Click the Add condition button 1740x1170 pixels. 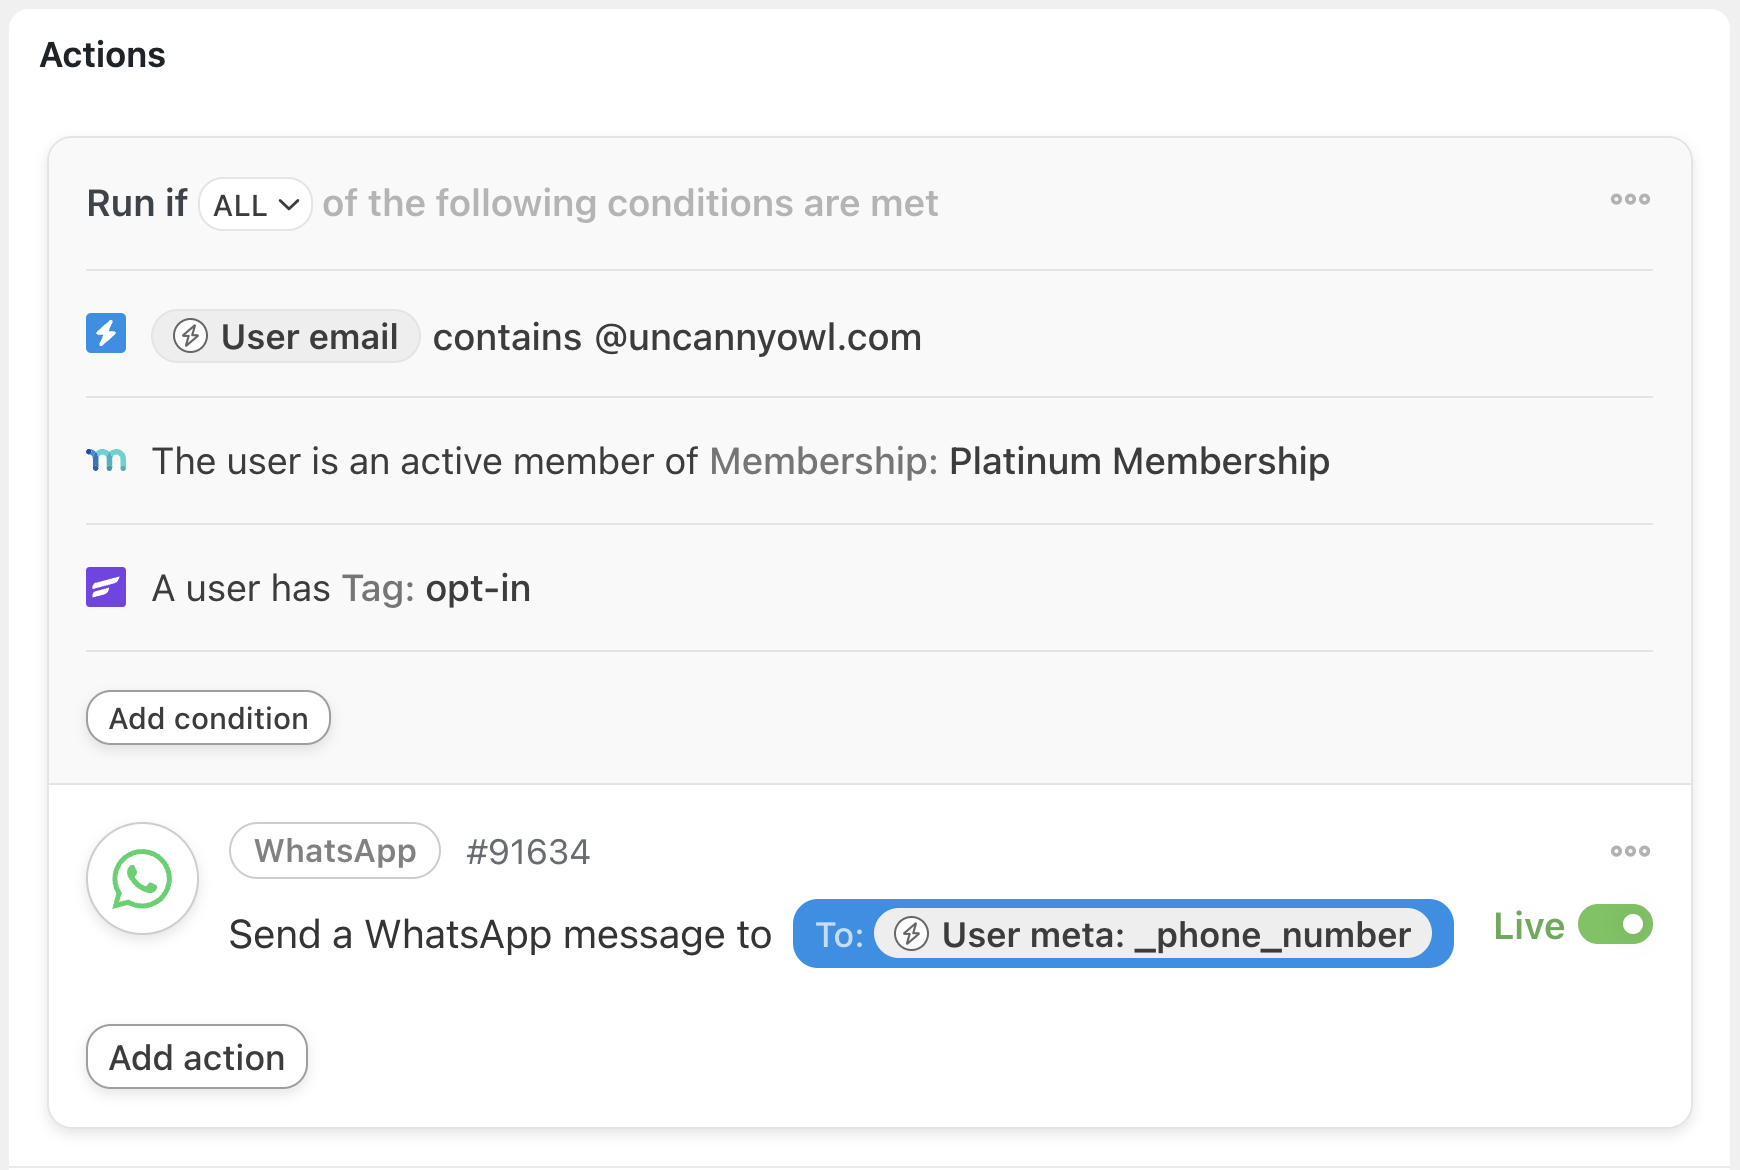208,717
